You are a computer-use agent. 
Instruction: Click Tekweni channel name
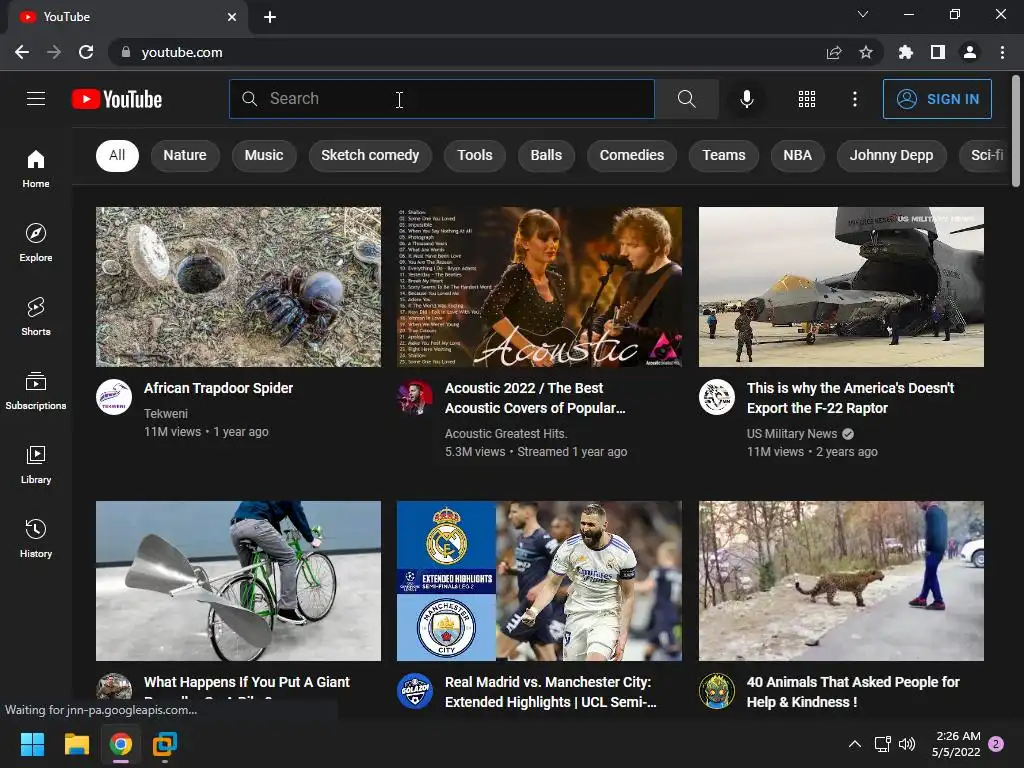(166, 413)
